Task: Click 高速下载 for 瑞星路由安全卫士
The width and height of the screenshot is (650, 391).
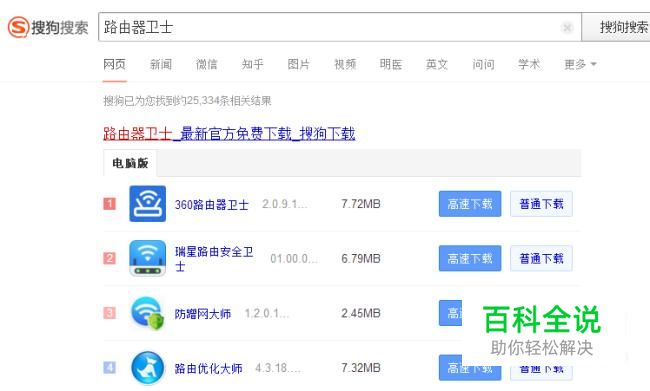Action: coord(470,258)
